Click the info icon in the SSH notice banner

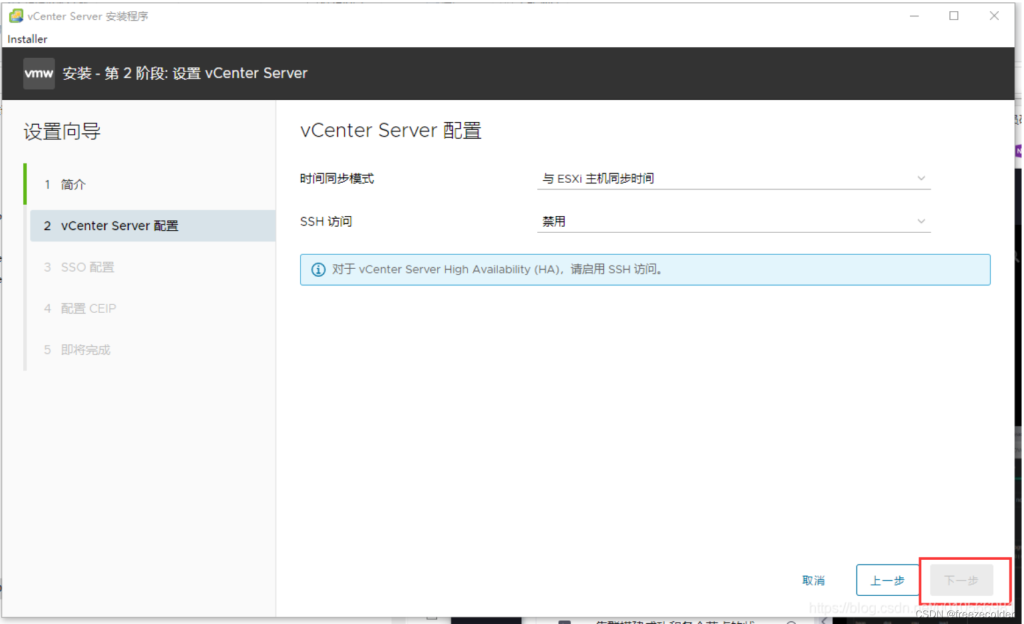click(317, 268)
